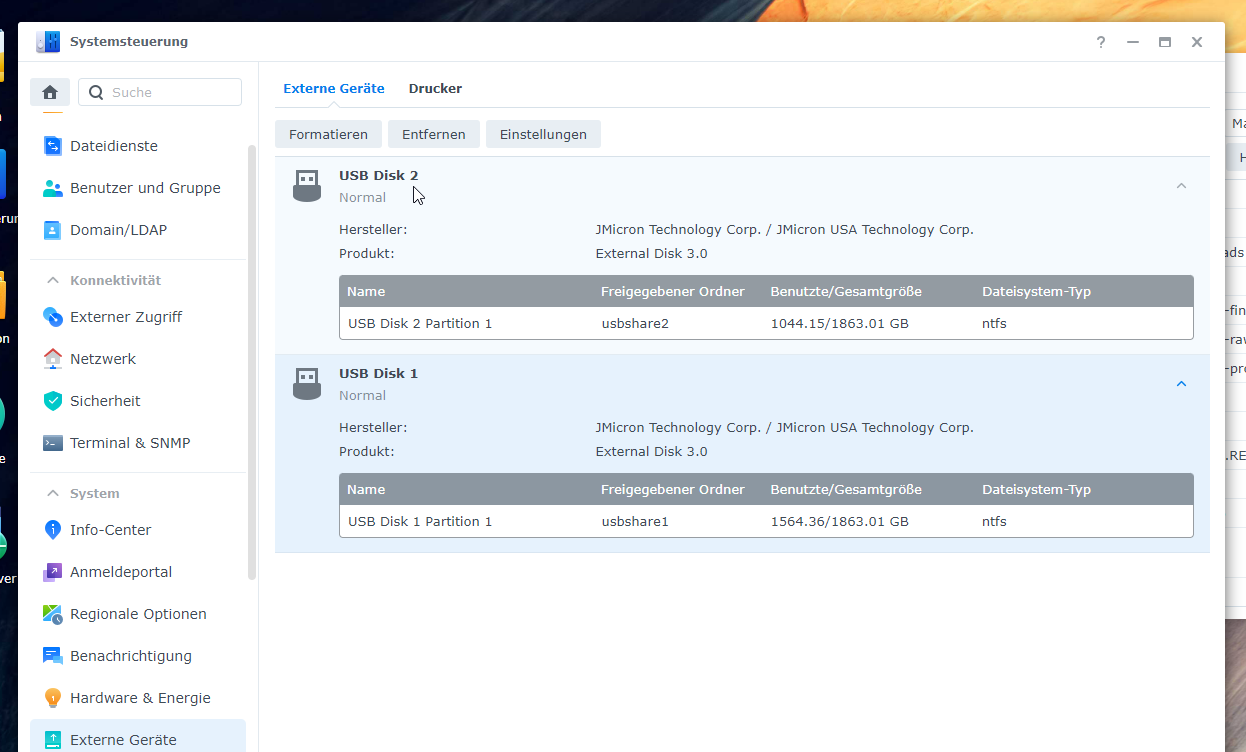Click the 1564.36/1863.01 GB size value
The image size is (1246, 752).
pyautogui.click(x=840, y=521)
